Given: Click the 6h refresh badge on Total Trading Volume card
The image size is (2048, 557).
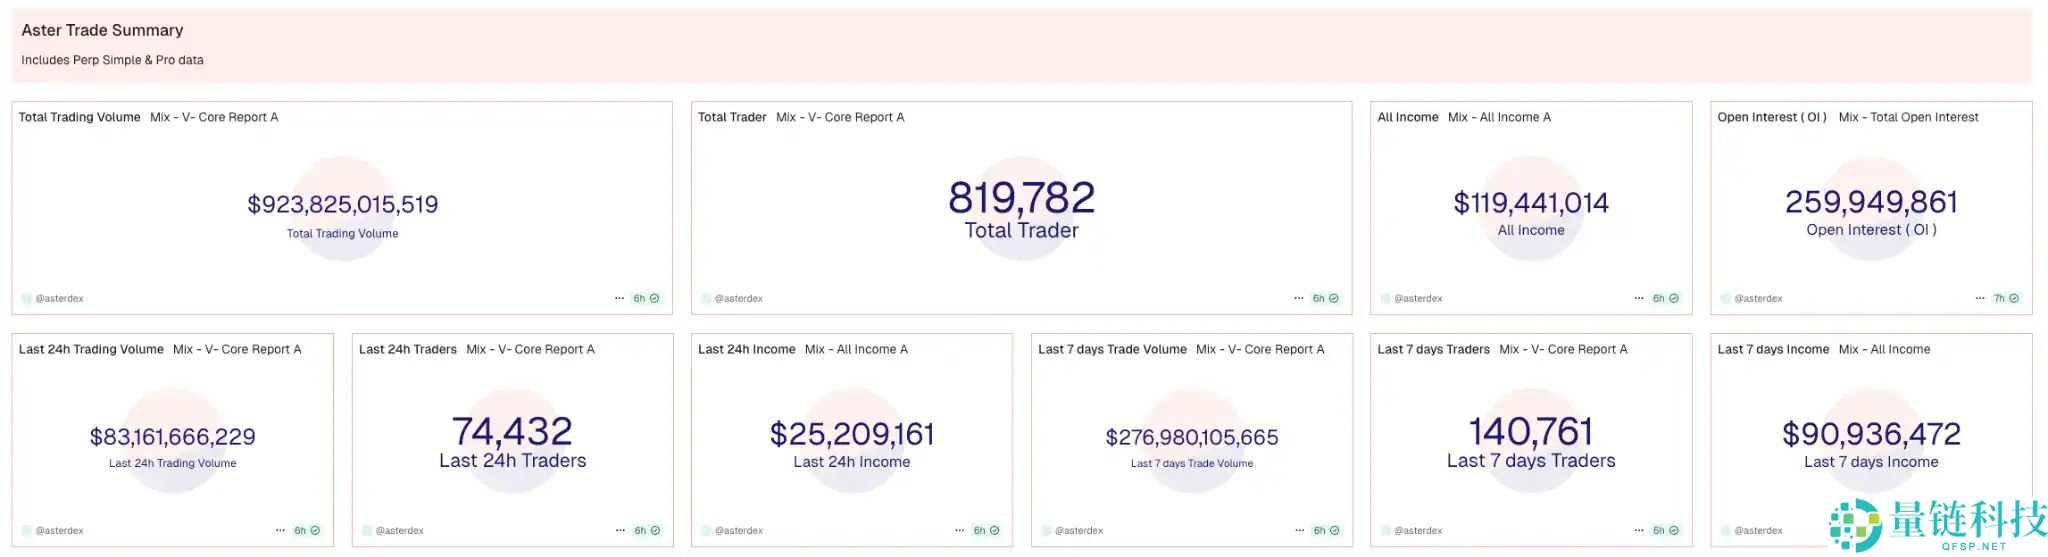Looking at the screenshot, I should click(646, 298).
